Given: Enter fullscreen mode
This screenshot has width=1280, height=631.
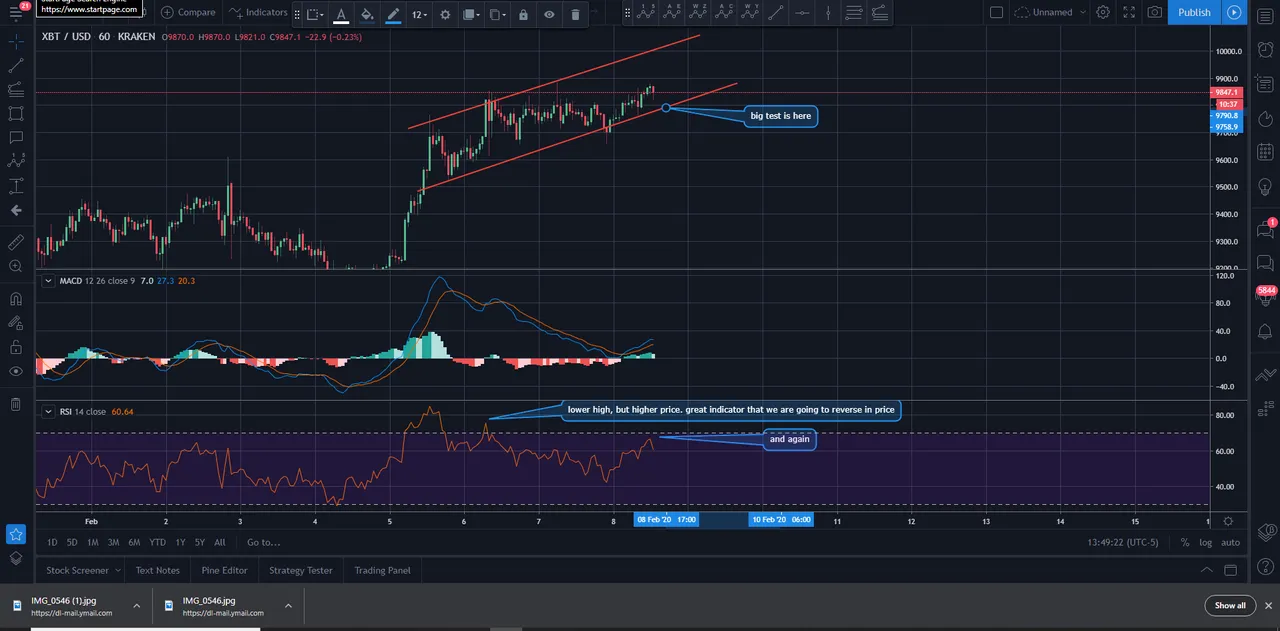Looking at the screenshot, I should 1129,13.
